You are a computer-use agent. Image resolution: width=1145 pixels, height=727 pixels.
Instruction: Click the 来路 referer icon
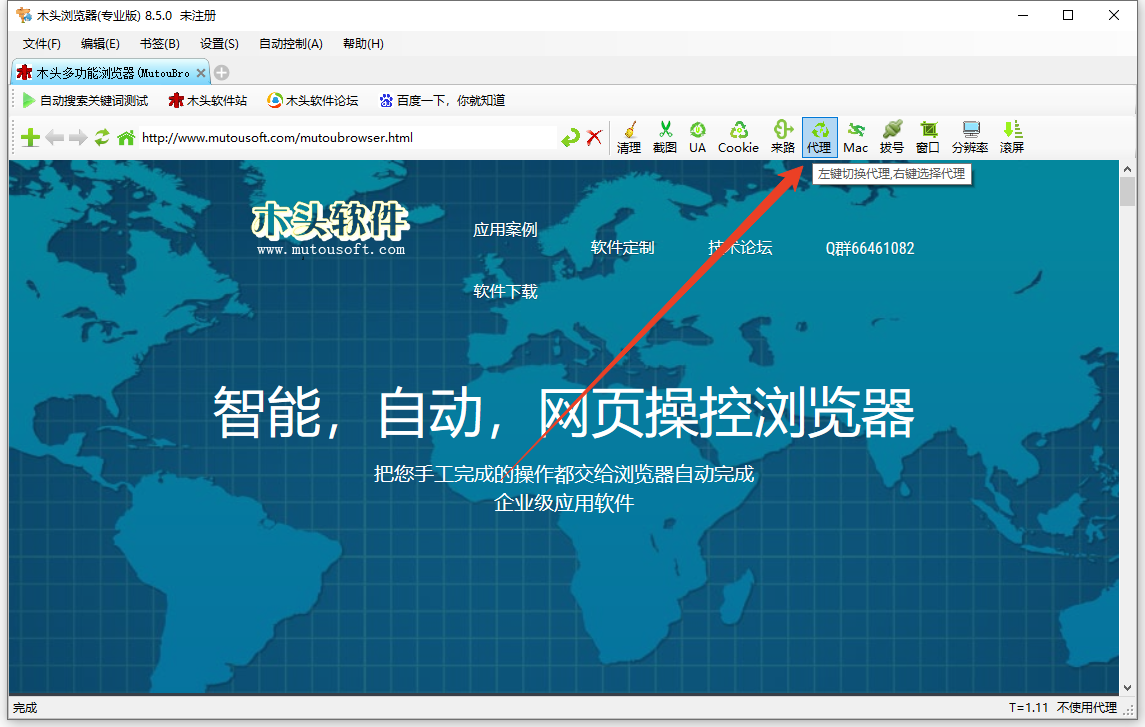(x=783, y=135)
